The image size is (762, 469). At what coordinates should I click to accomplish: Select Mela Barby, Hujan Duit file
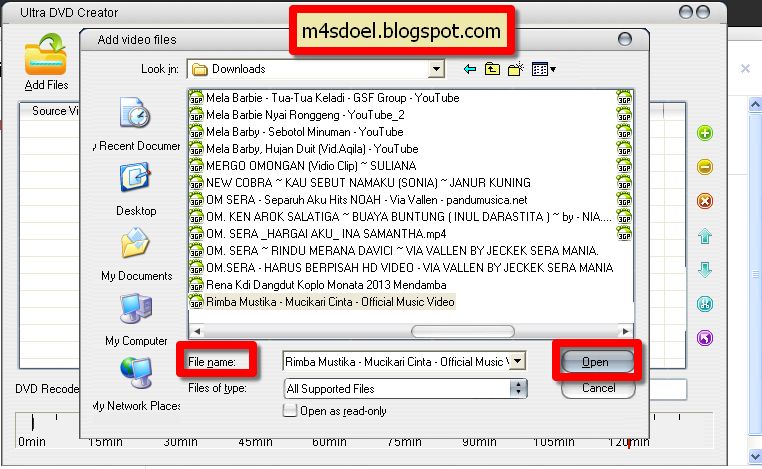pos(312,149)
